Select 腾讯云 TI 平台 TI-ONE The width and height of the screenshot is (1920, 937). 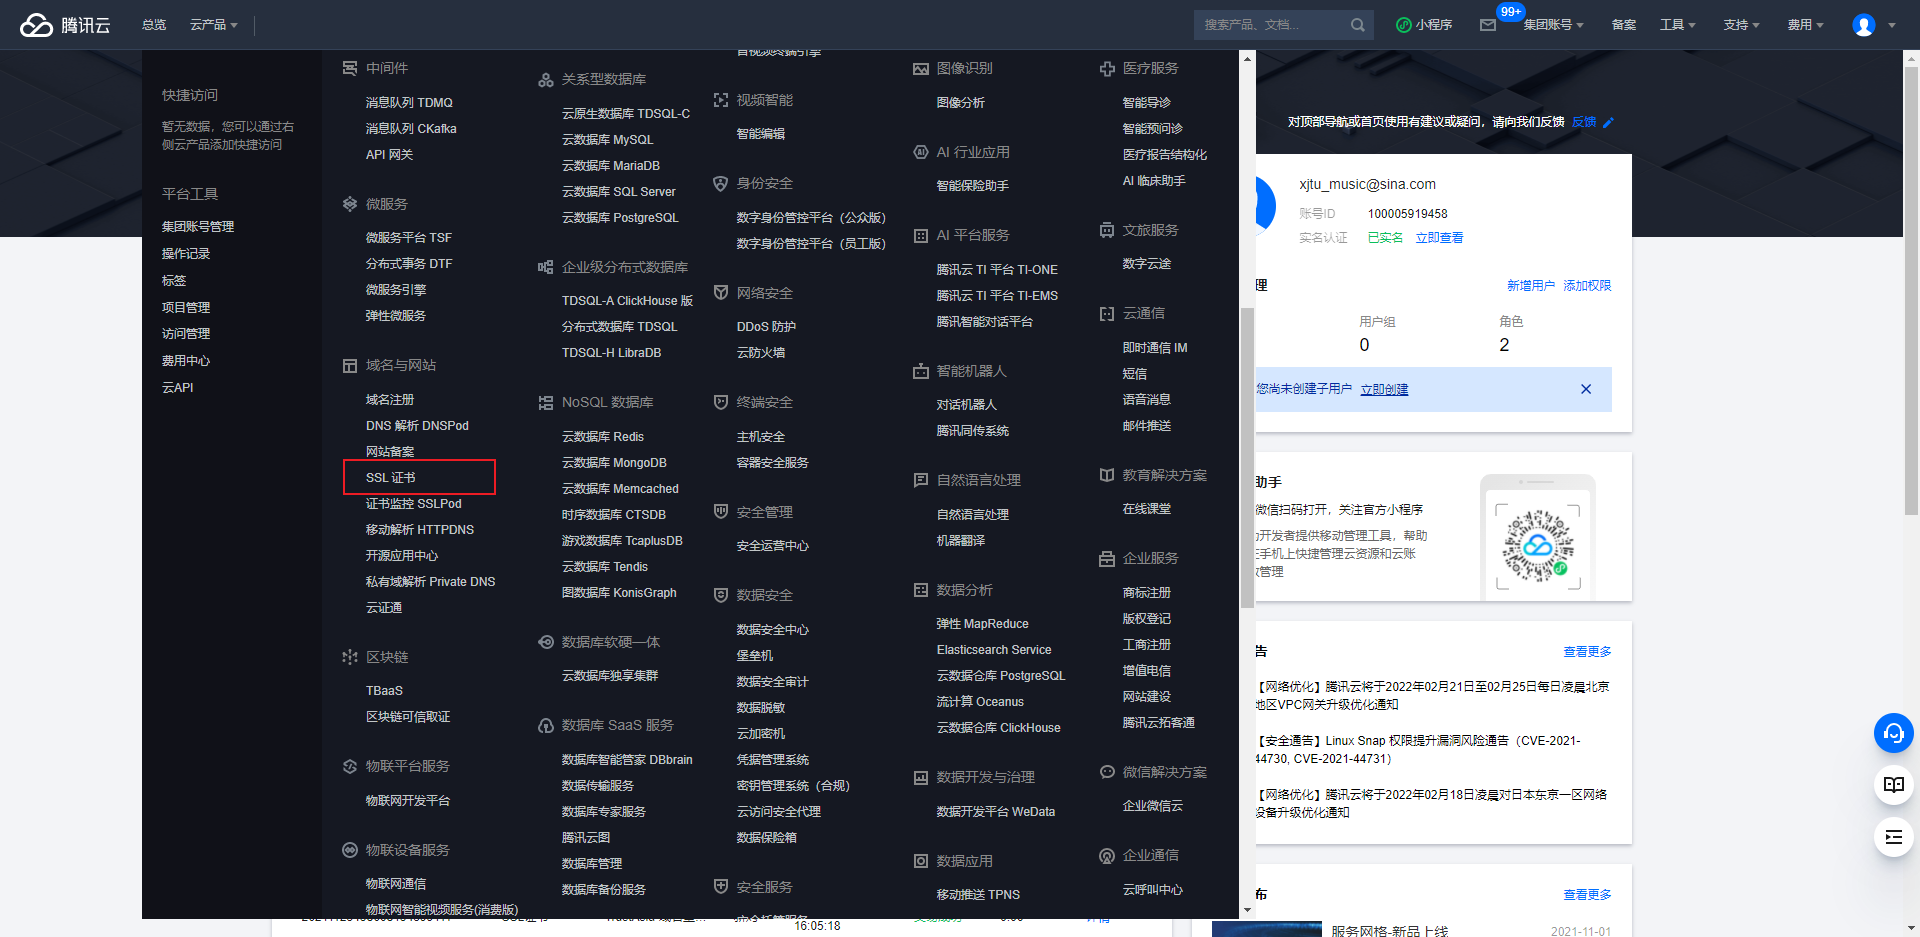pos(997,270)
